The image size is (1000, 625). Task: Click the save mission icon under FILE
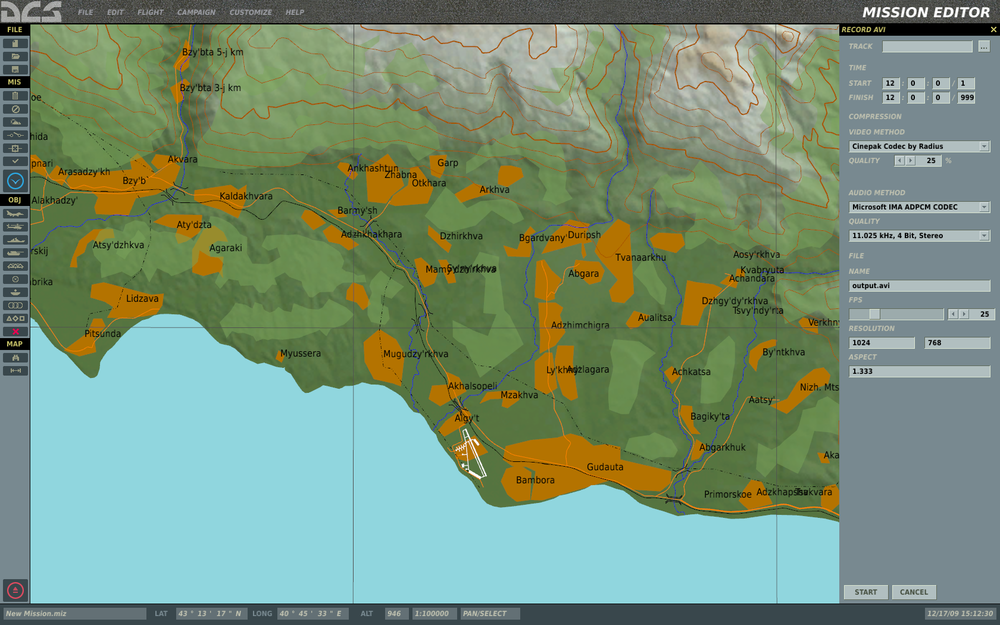click(14, 68)
